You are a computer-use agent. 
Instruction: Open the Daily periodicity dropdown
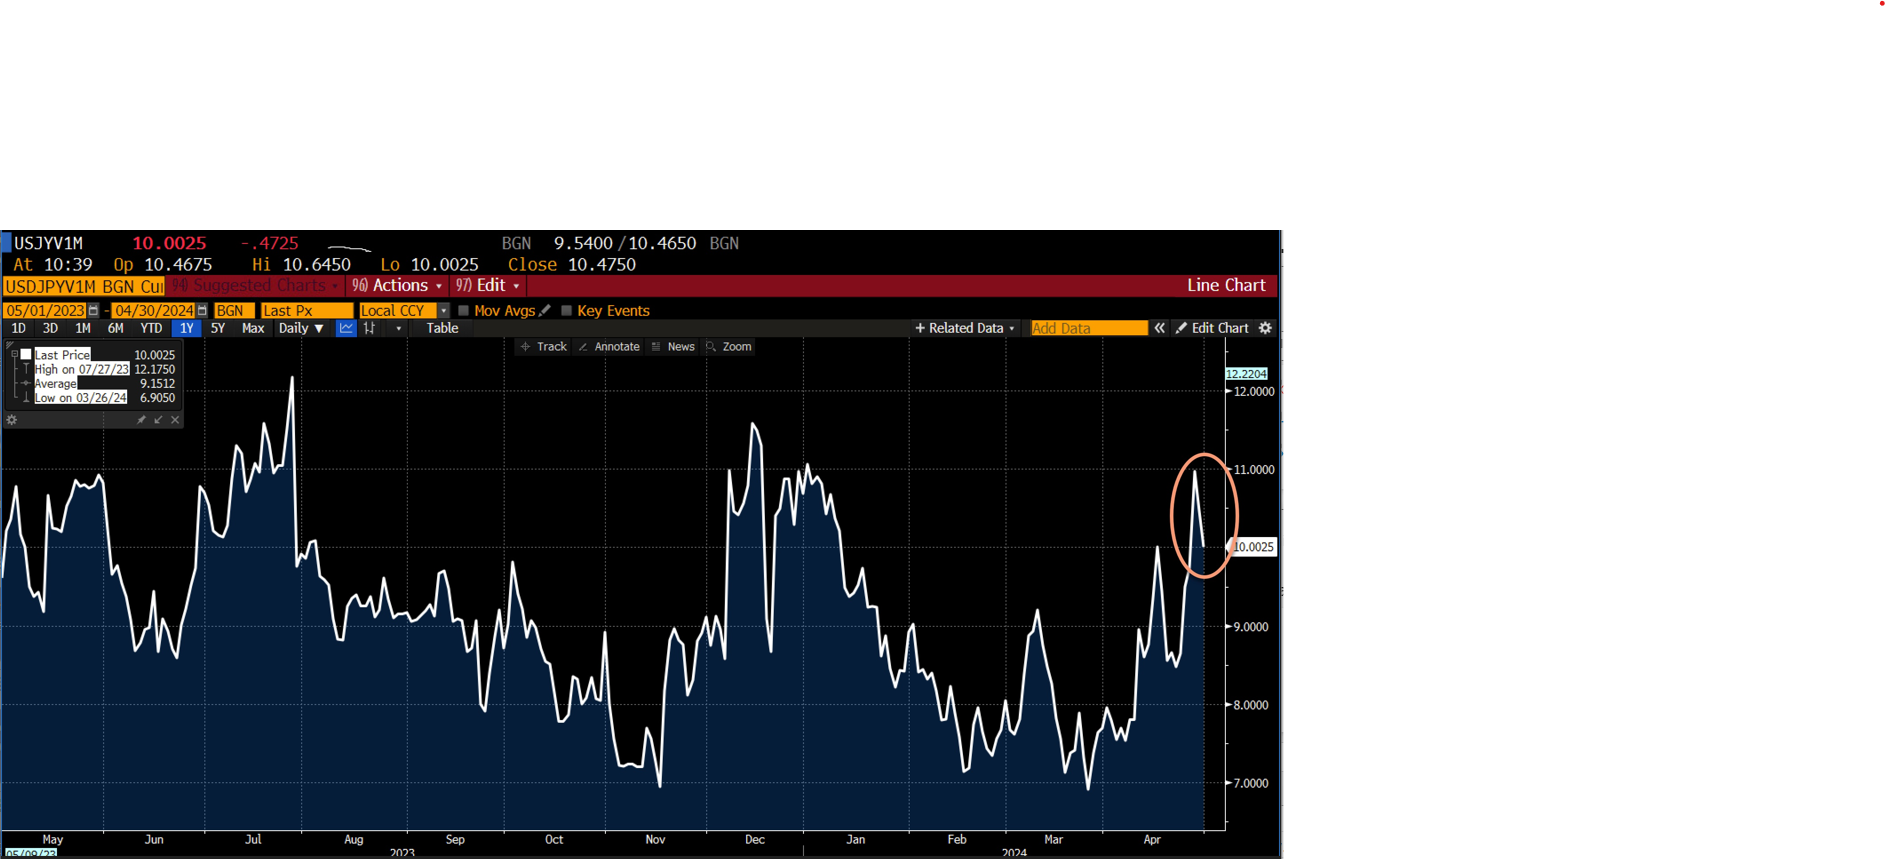[x=301, y=328]
